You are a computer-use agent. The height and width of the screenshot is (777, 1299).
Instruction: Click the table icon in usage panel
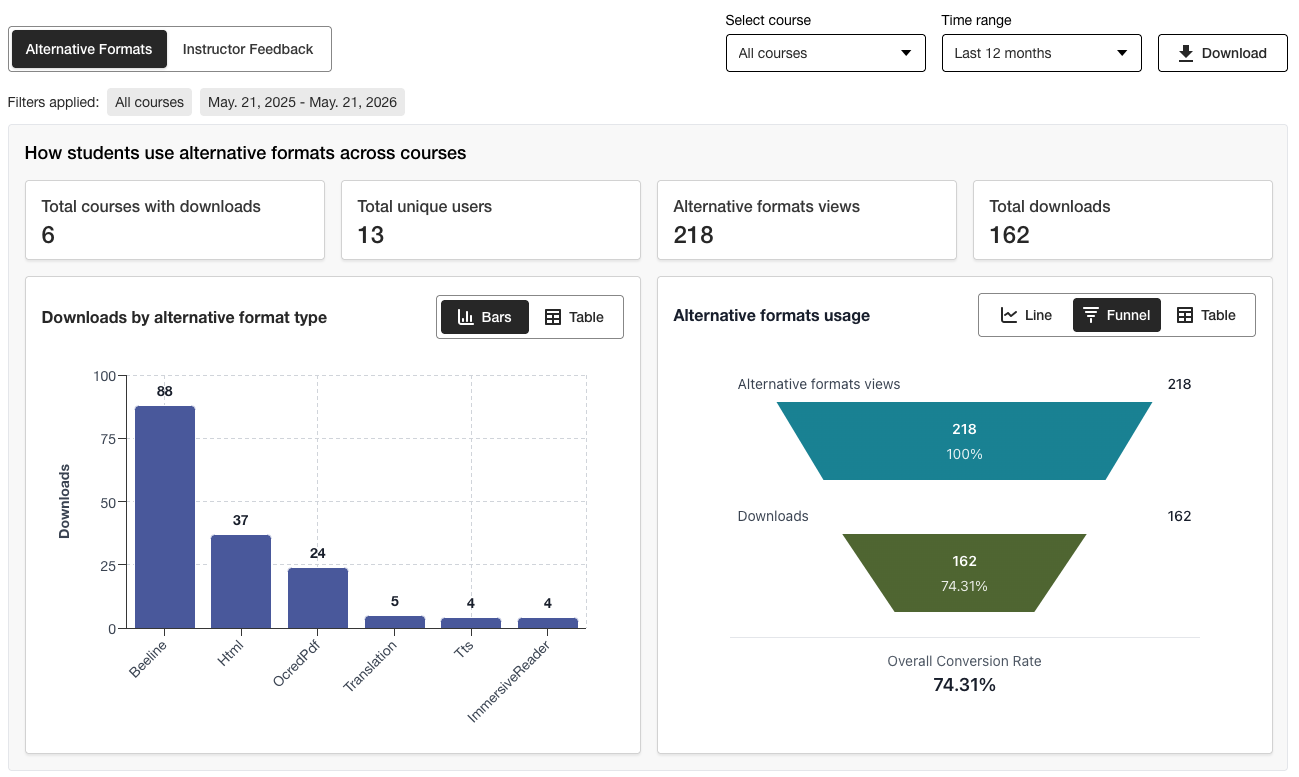point(1185,315)
